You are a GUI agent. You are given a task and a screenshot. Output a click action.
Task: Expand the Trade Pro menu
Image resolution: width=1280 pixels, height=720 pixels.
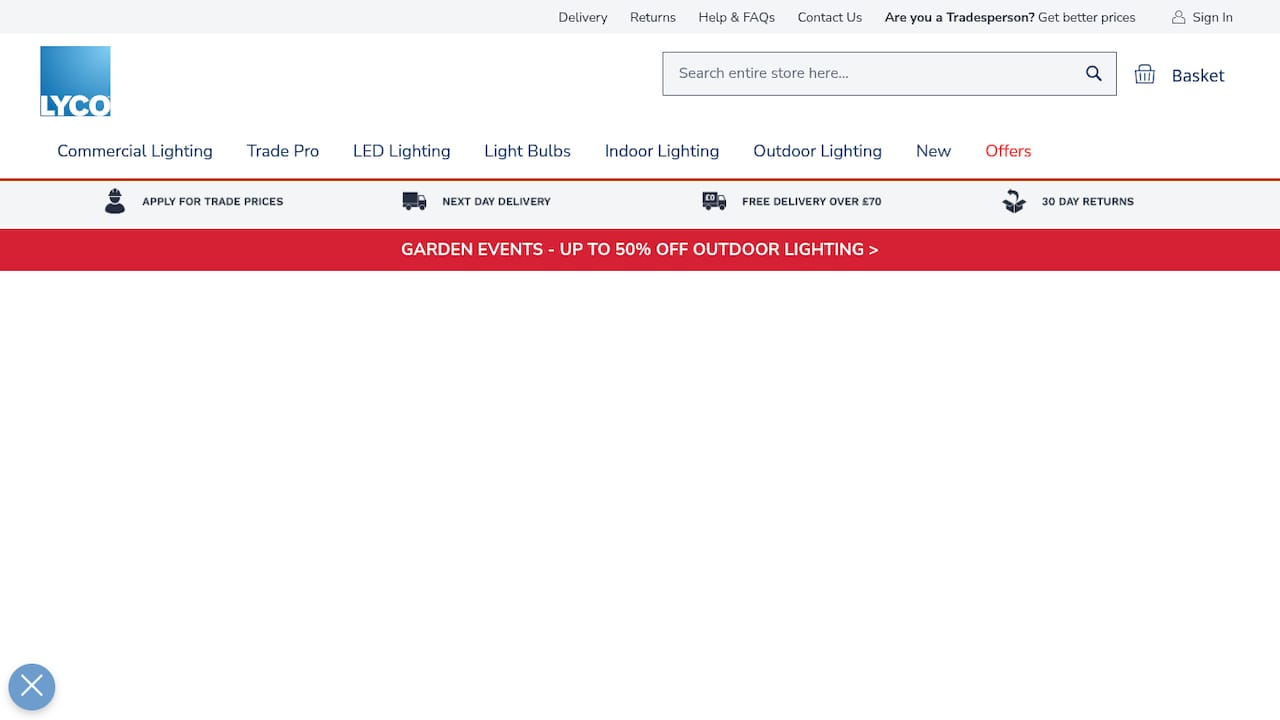(283, 151)
